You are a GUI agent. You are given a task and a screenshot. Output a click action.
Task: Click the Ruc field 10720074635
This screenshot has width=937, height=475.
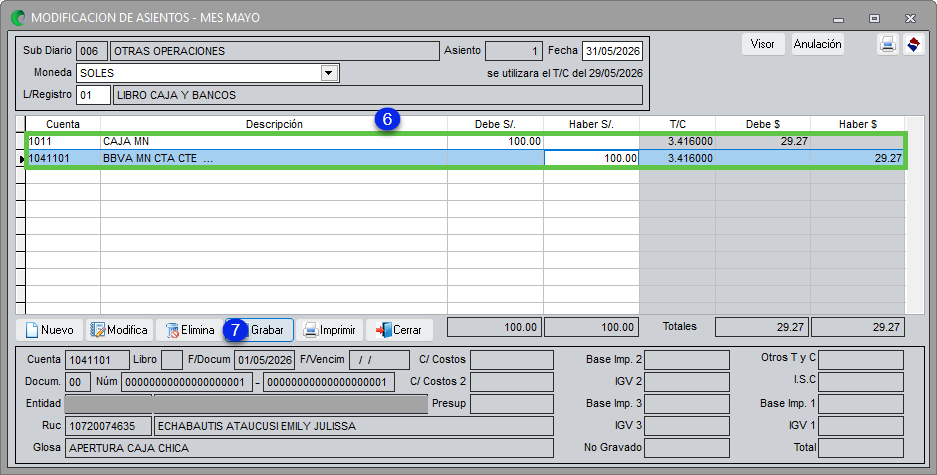coord(108,426)
